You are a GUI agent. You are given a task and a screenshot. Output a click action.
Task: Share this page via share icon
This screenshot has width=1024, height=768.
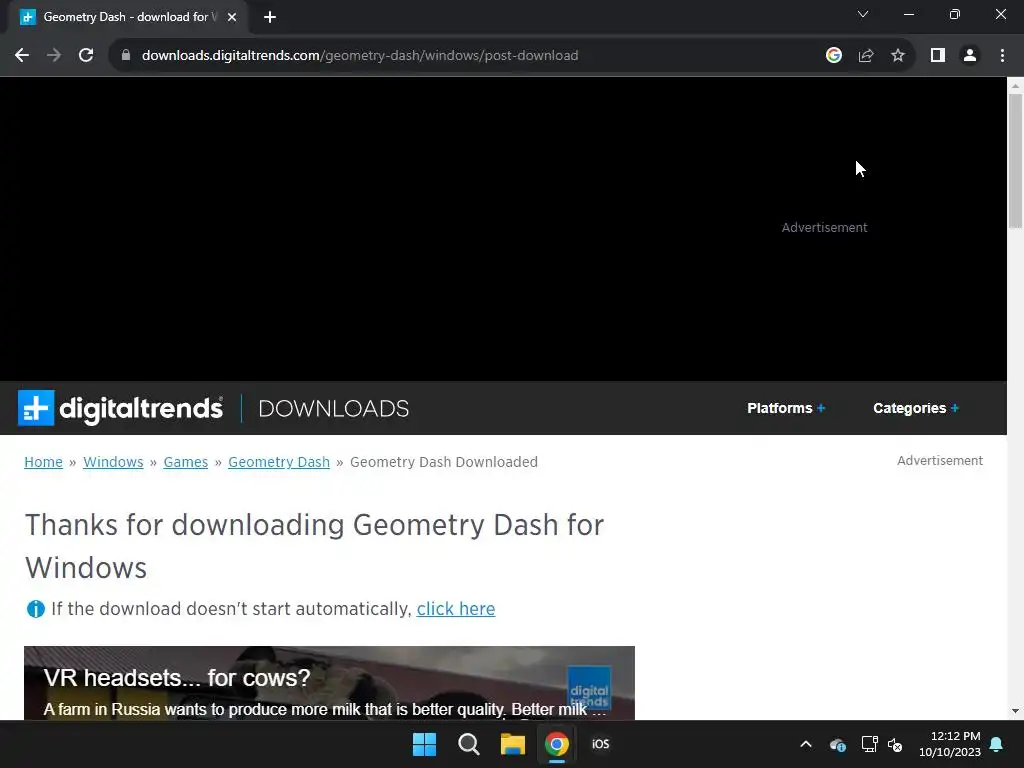click(866, 56)
